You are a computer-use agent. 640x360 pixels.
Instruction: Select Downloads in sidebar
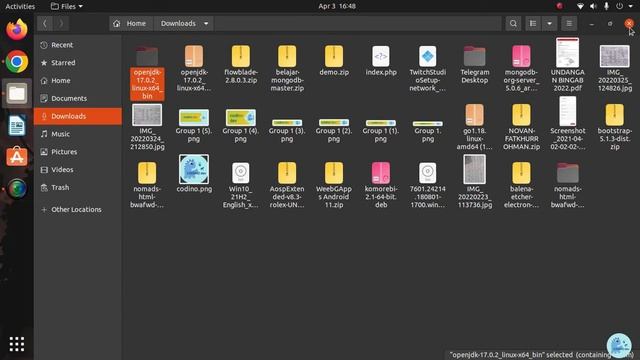78,116
